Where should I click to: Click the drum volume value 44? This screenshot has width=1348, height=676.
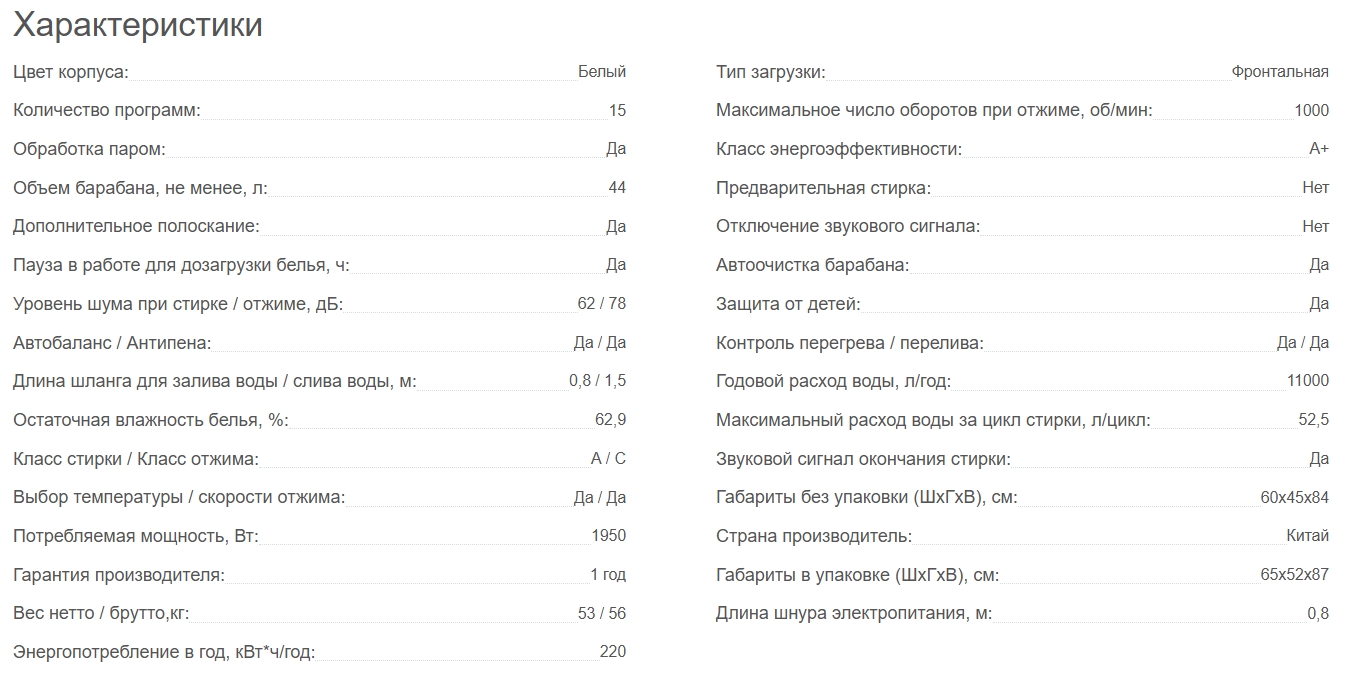[x=617, y=188]
